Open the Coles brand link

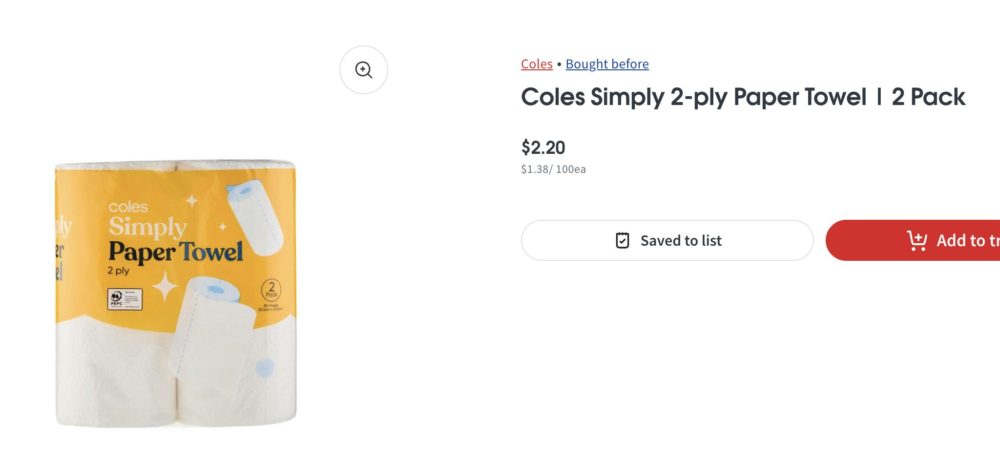tap(536, 64)
